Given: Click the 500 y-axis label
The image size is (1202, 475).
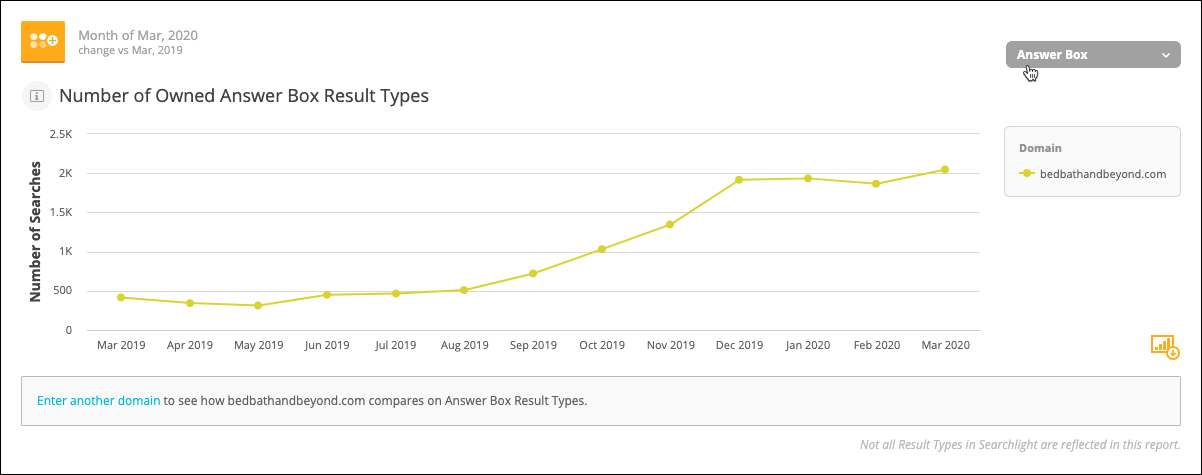Looking at the screenshot, I should coord(63,291).
